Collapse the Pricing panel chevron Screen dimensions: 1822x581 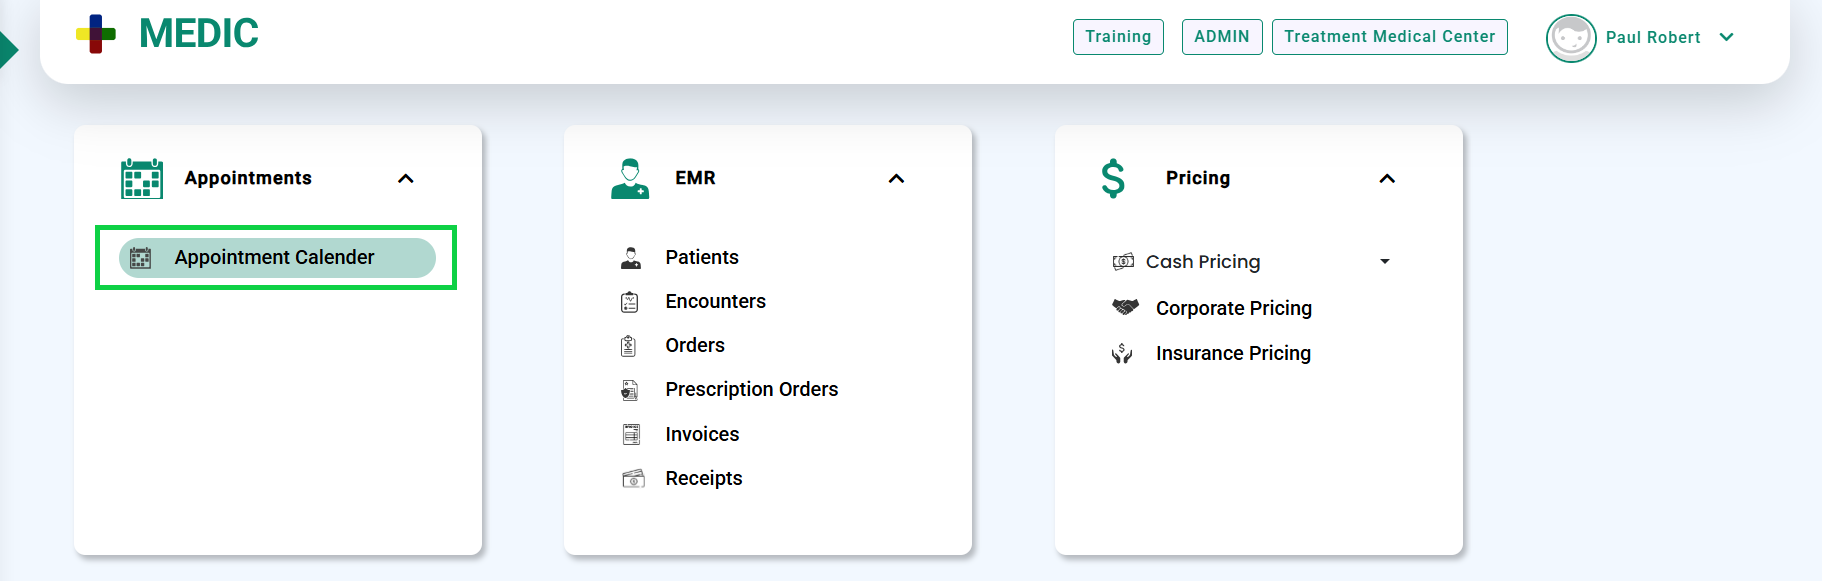pyautogui.click(x=1387, y=179)
